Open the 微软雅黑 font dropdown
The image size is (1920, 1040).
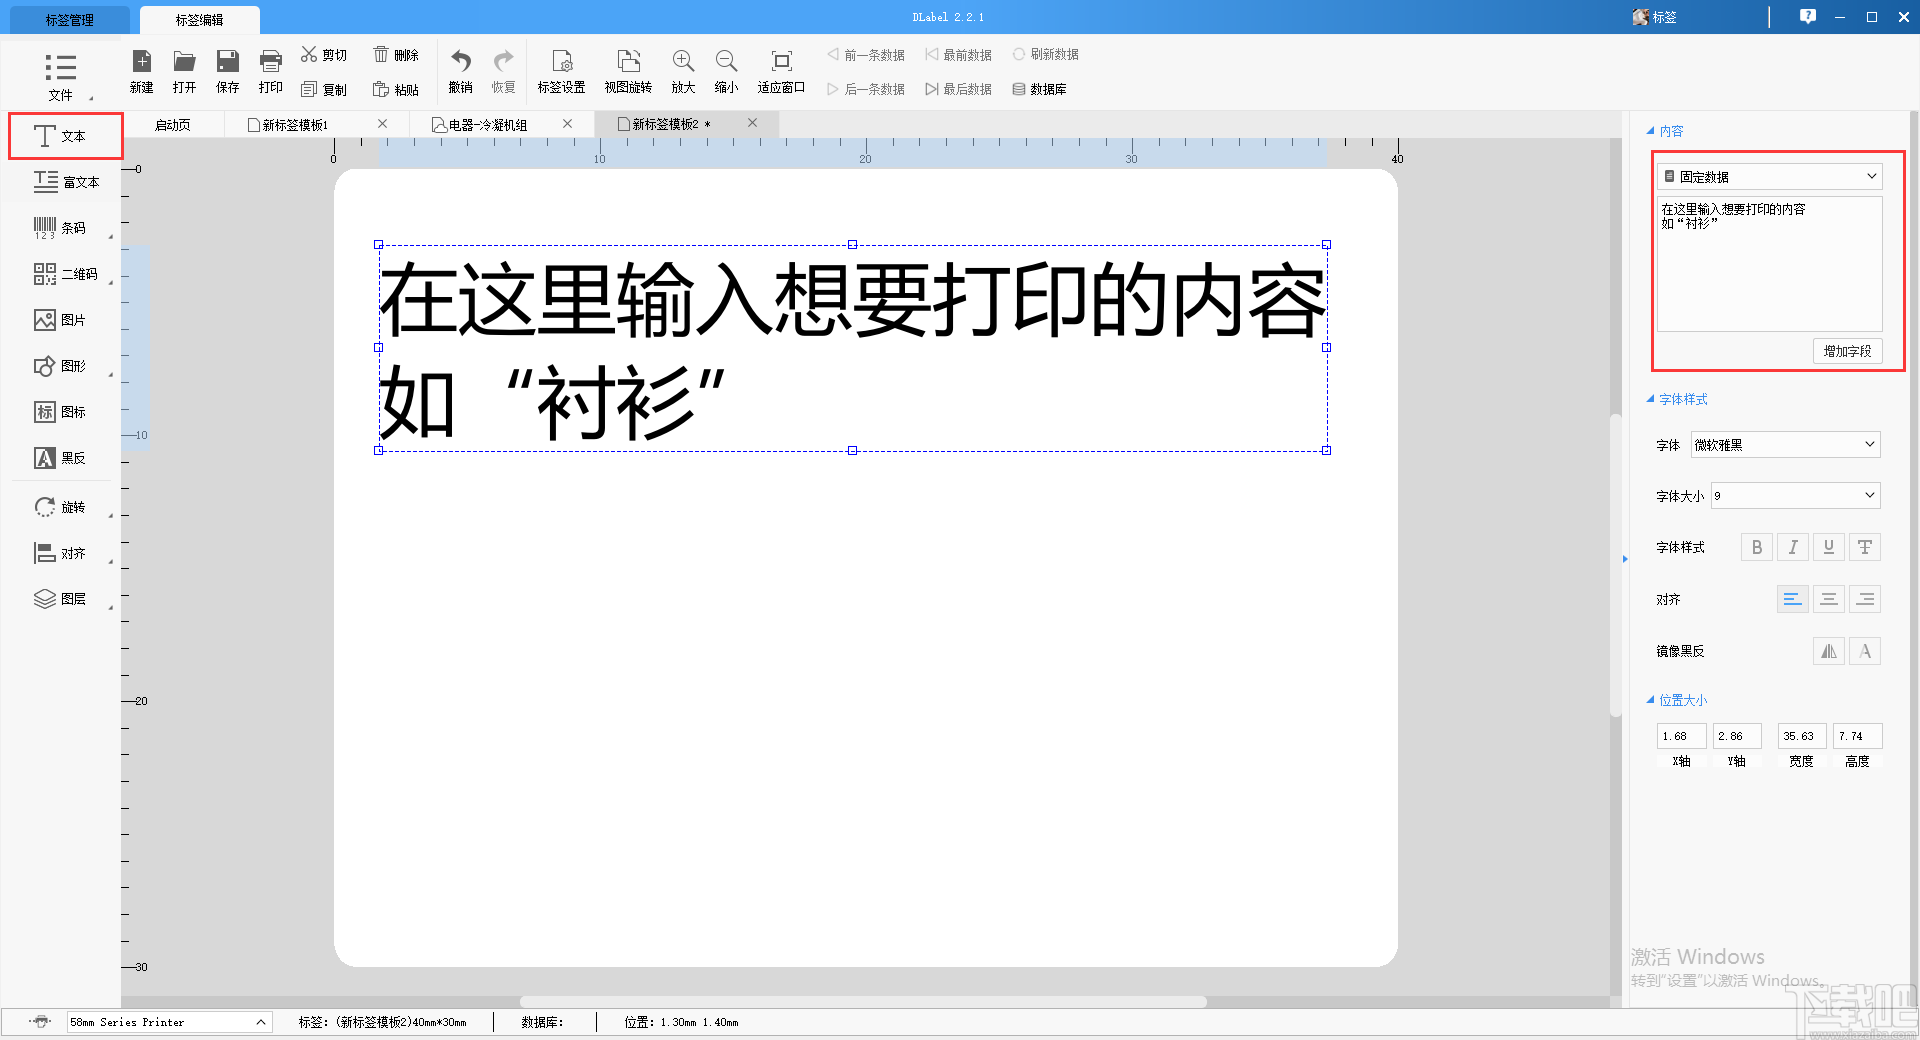(x=1784, y=444)
